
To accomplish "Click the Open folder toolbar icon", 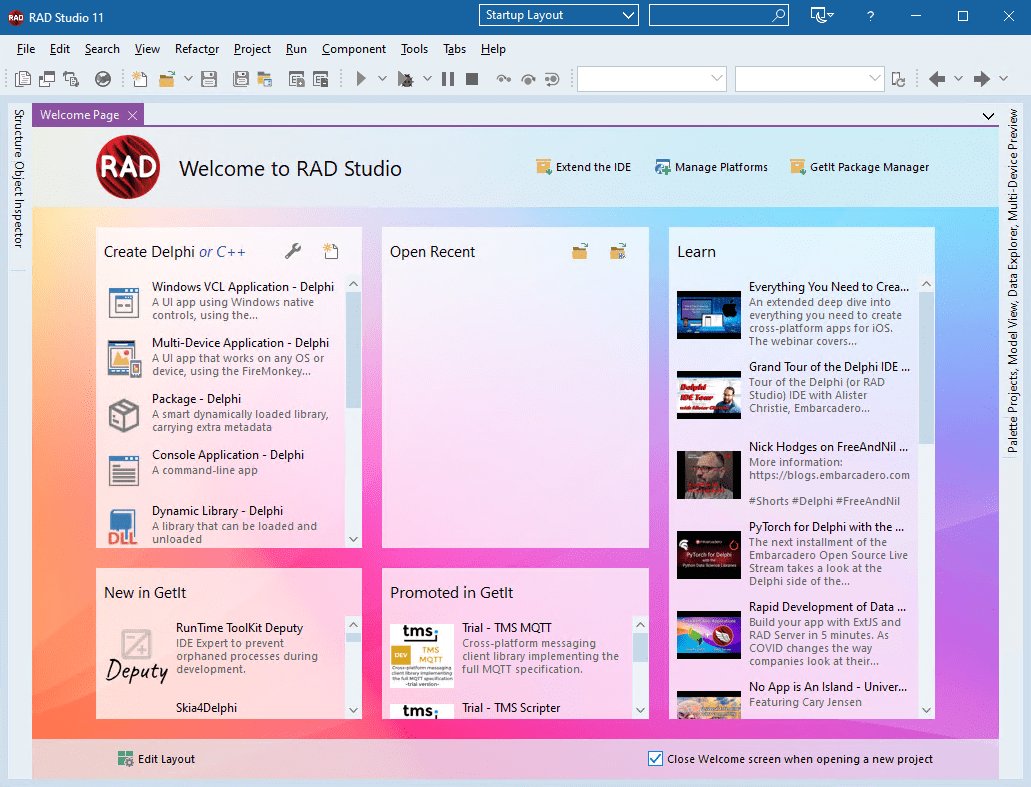I will tap(166, 79).
